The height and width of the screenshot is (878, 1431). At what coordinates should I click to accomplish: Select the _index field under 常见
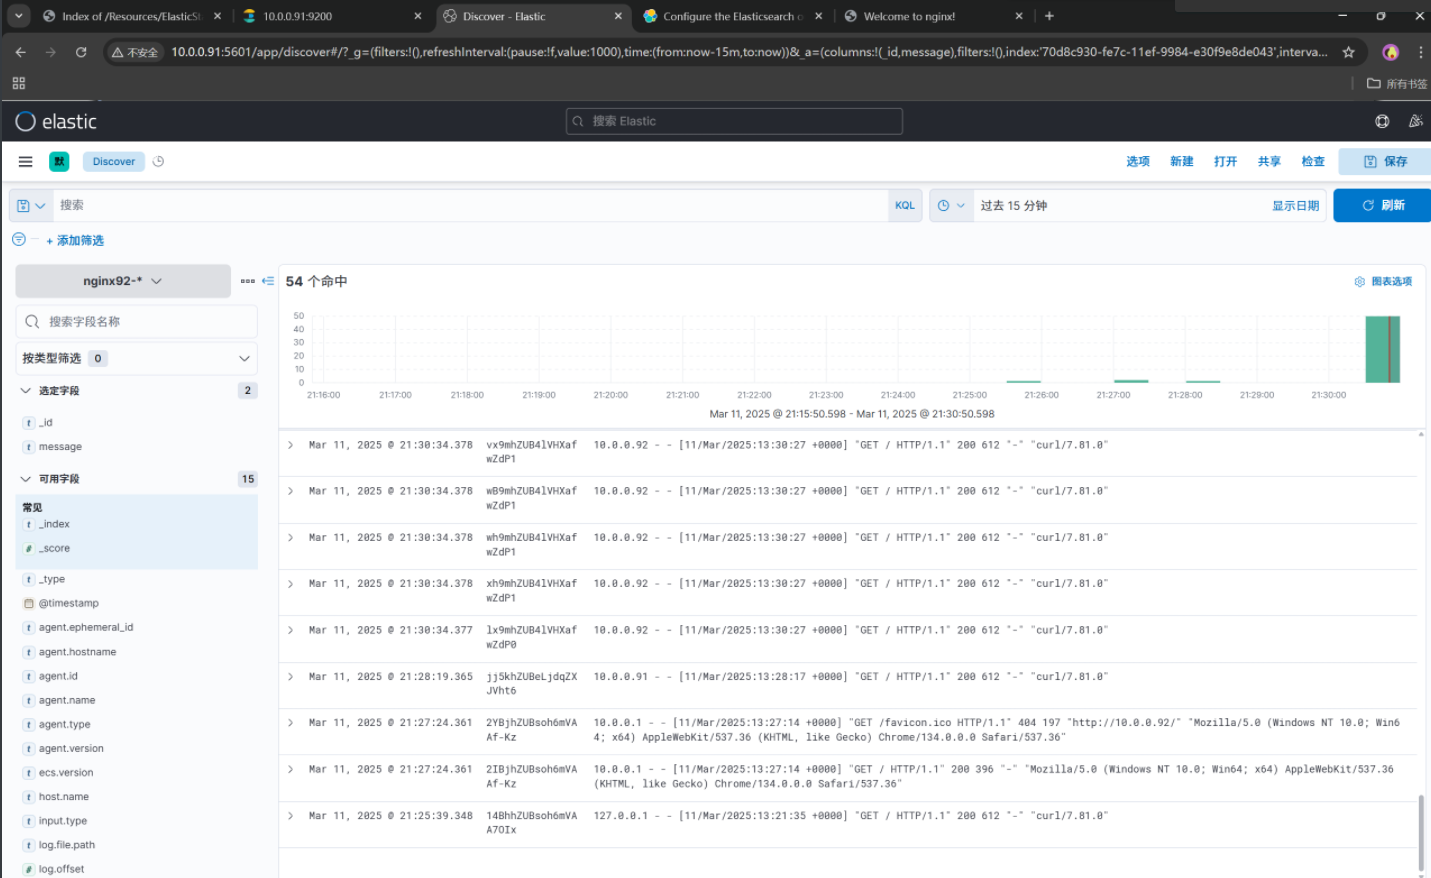point(54,524)
